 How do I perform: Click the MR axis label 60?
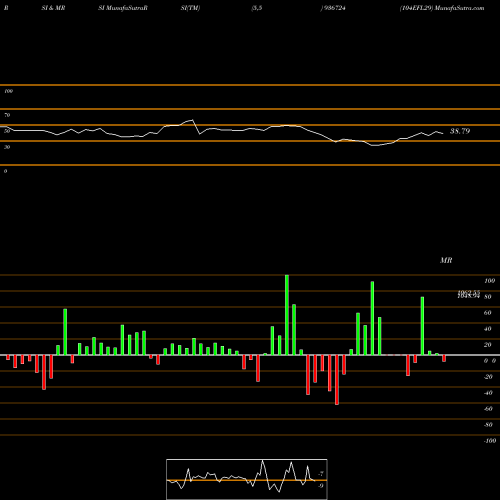pos(487,313)
